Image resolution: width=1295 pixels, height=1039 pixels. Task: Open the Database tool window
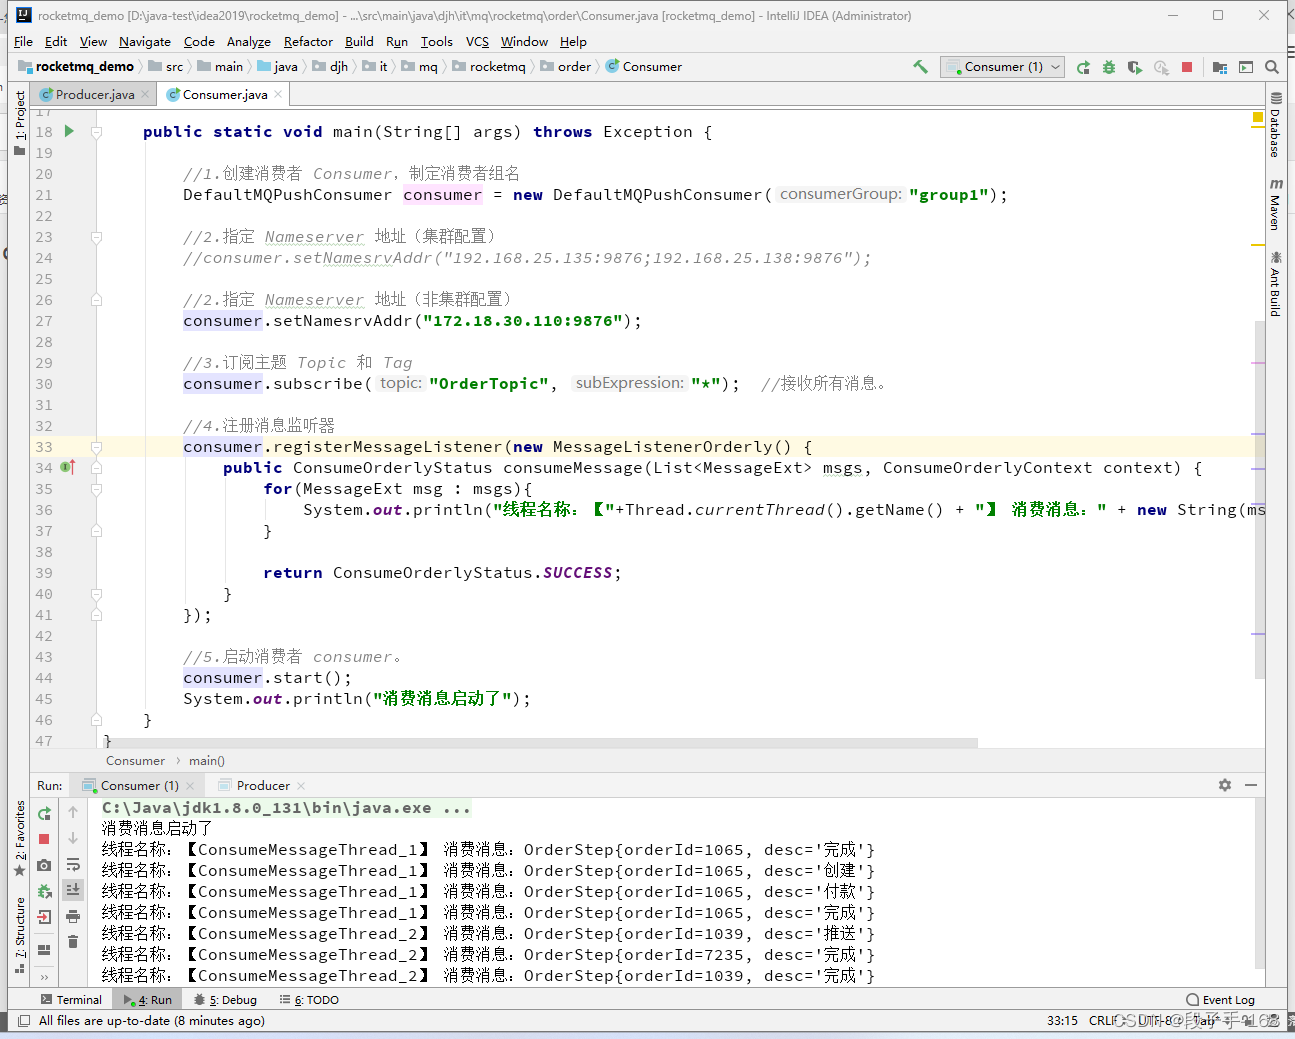1276,125
